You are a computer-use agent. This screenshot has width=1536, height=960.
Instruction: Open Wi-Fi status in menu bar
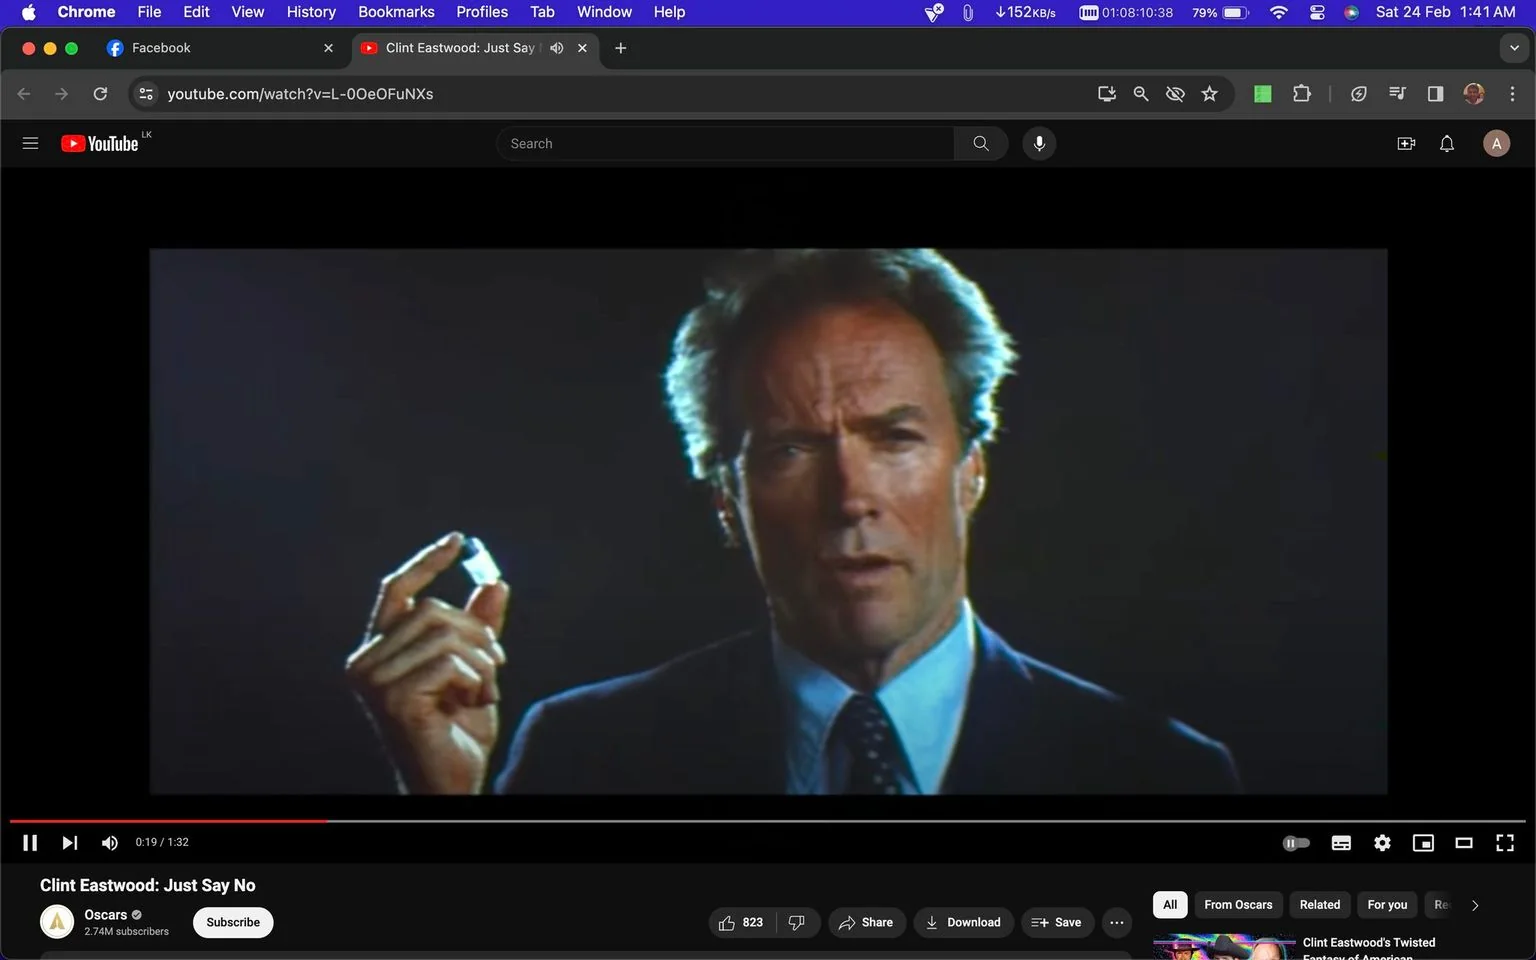click(1278, 12)
